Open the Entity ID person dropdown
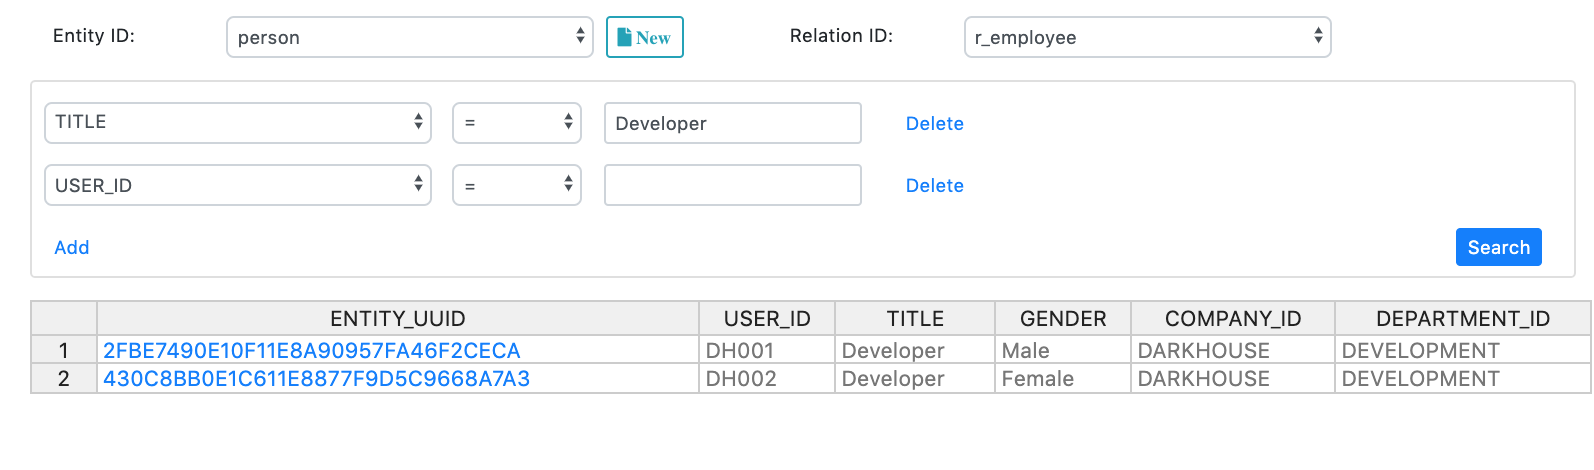 point(409,37)
